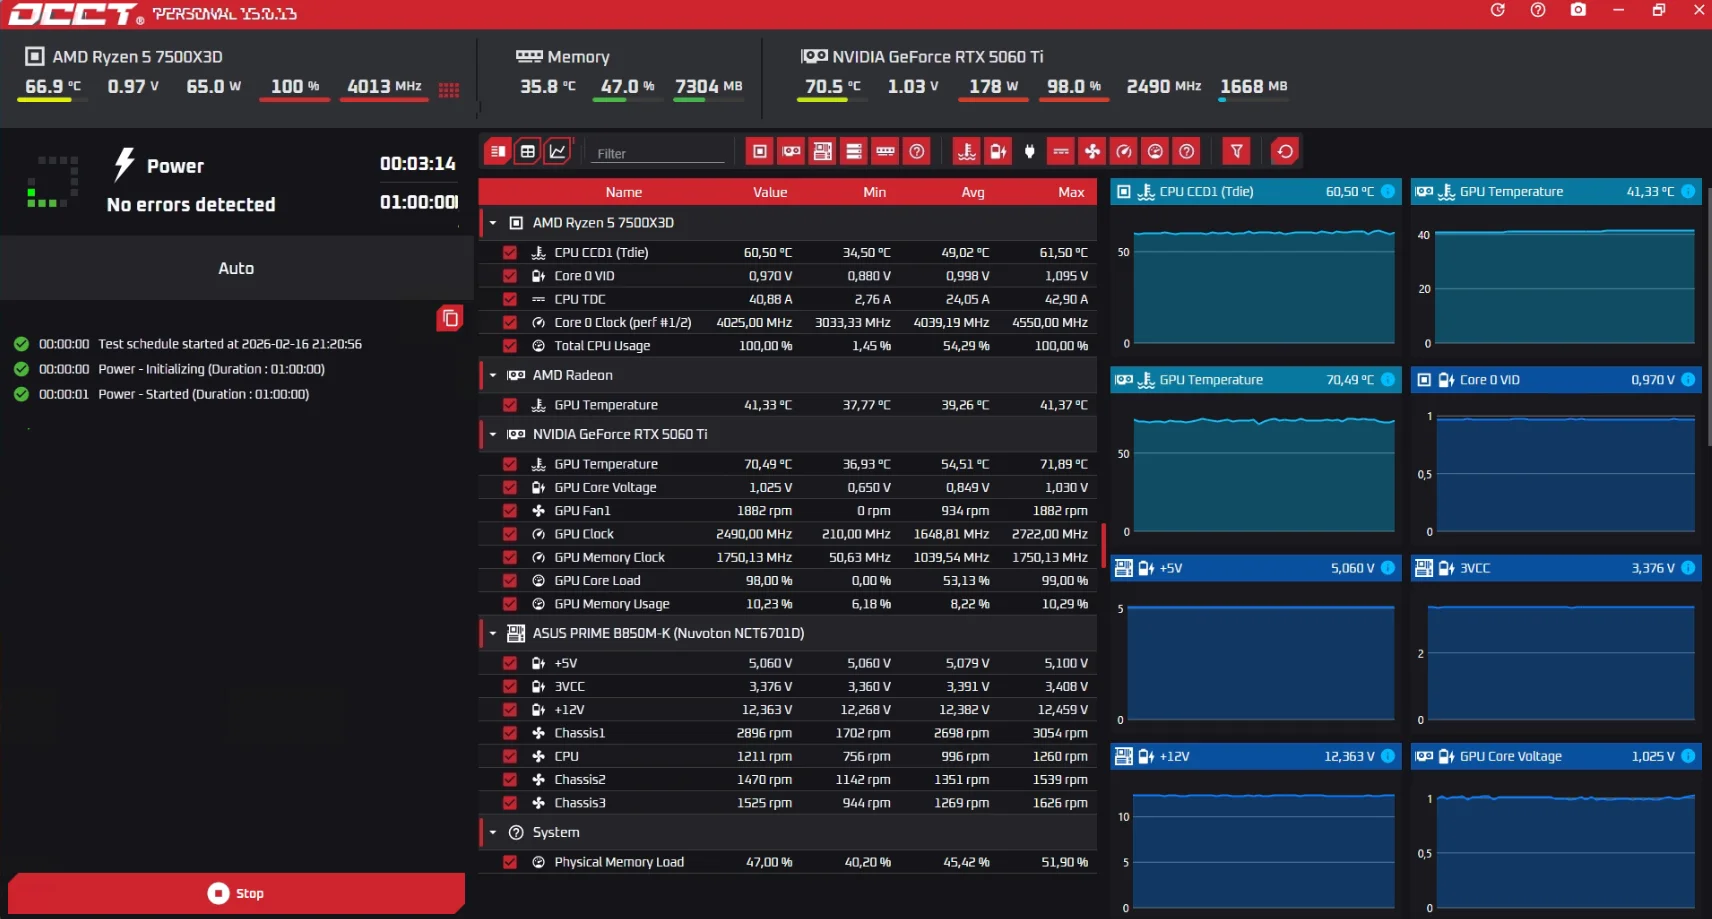Toggle the current sensor type icon
The image size is (1712, 919).
click(x=1061, y=151)
